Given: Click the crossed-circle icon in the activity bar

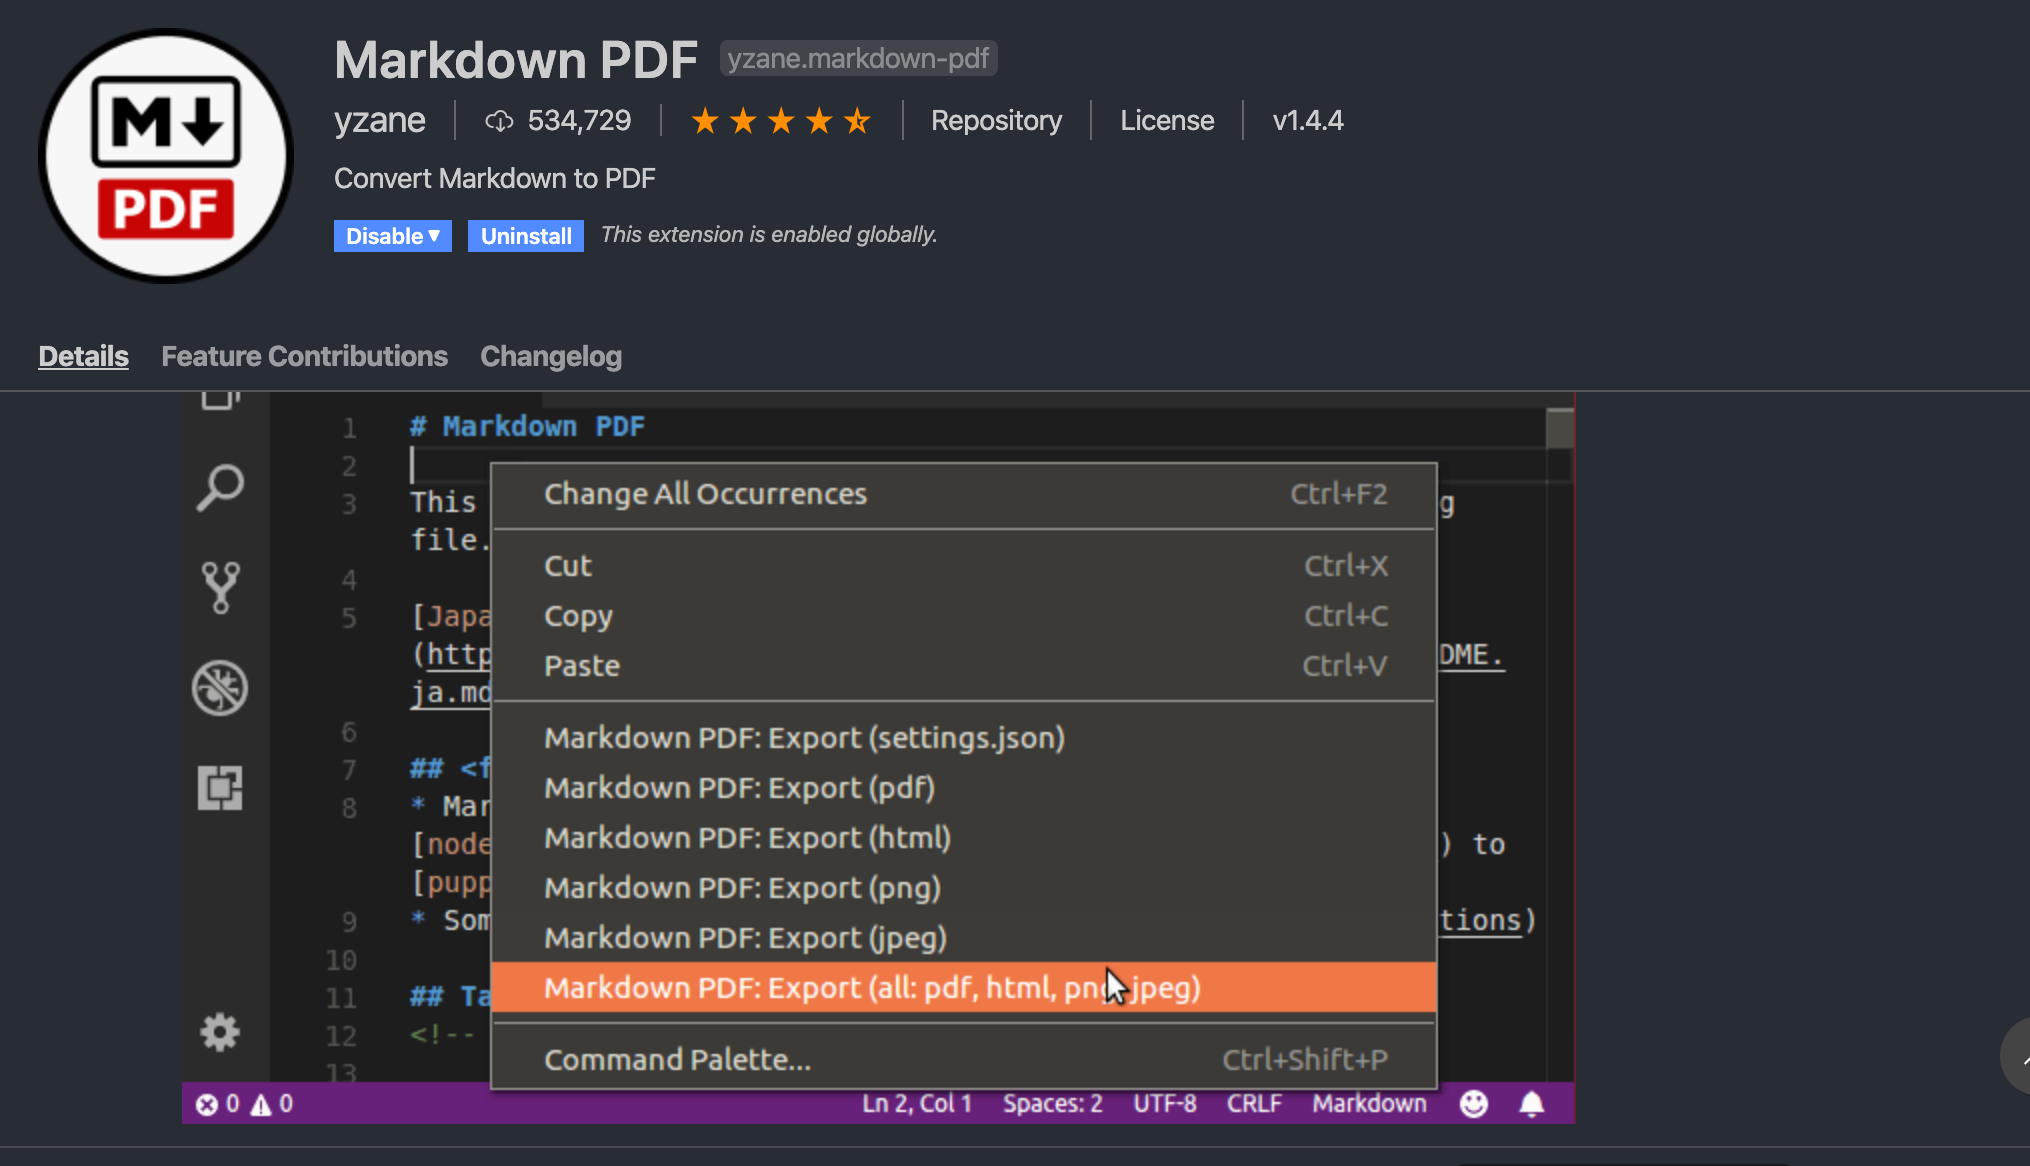Looking at the screenshot, I should (x=220, y=687).
